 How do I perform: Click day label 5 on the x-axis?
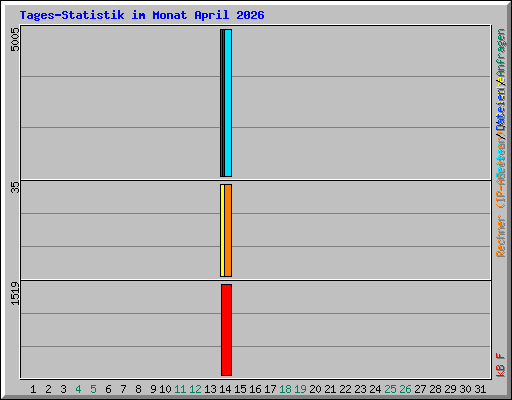click(x=93, y=389)
